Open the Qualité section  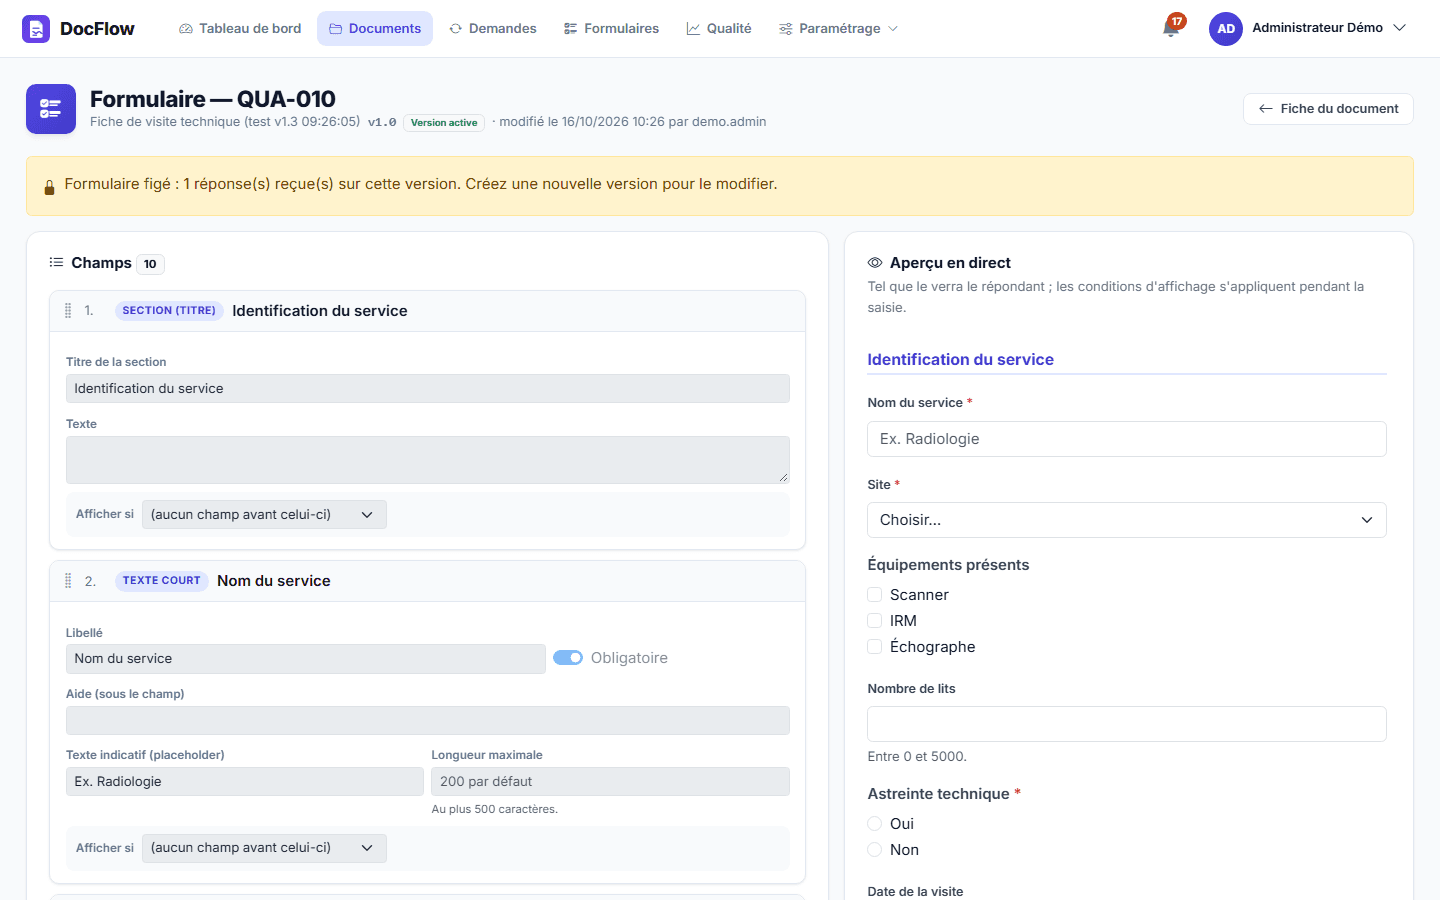[719, 29]
